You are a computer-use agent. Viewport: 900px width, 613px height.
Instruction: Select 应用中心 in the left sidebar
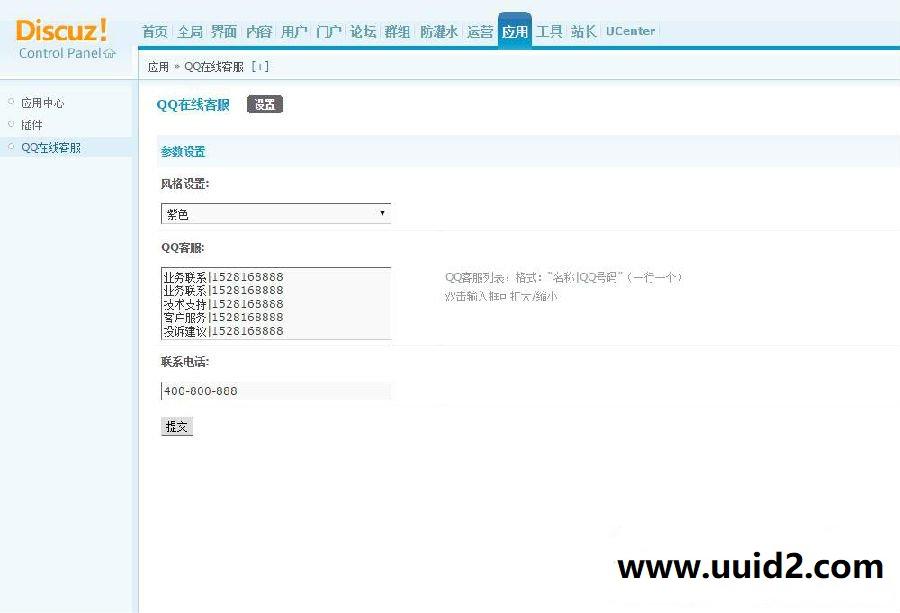tap(42, 102)
